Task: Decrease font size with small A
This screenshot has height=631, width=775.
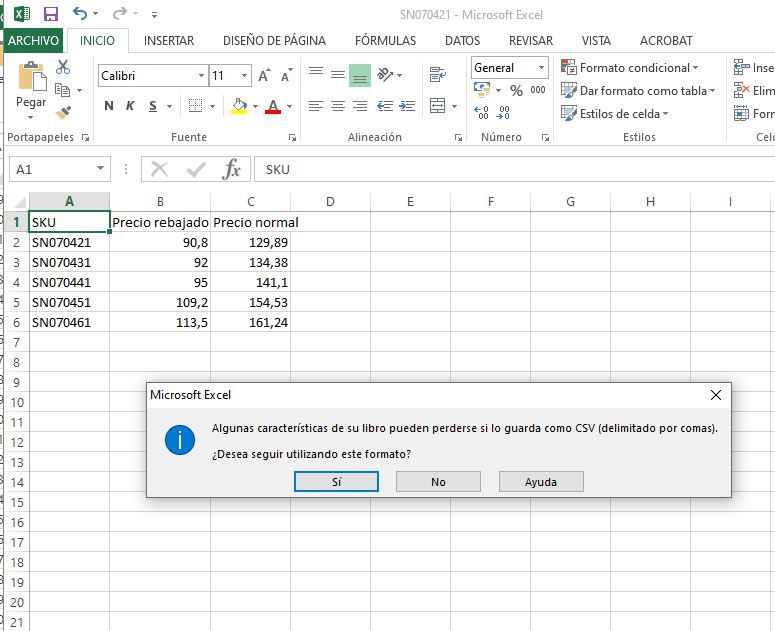Action: [x=286, y=76]
